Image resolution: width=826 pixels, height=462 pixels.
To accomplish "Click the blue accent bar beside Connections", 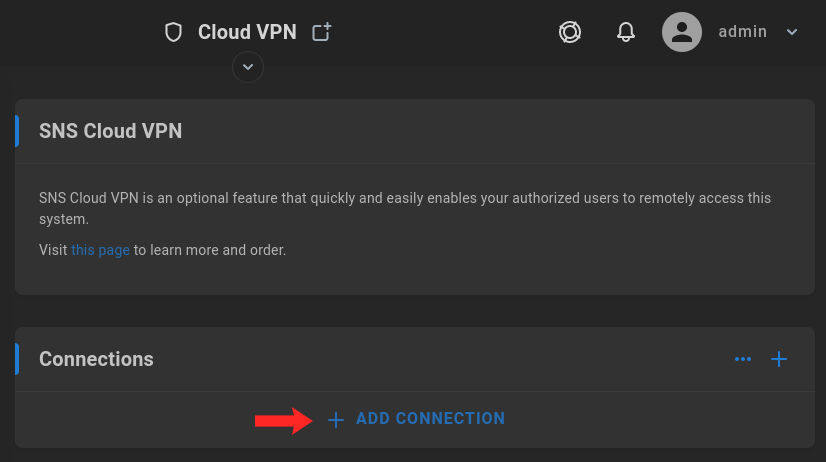I will tap(17, 359).
